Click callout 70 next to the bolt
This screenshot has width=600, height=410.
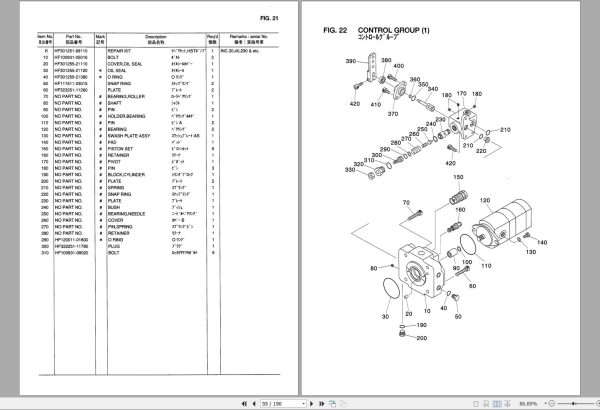406,203
